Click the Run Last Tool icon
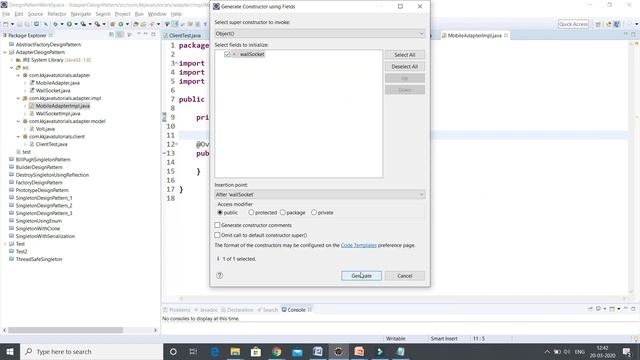The image size is (640, 360). pyautogui.click(x=98, y=24)
